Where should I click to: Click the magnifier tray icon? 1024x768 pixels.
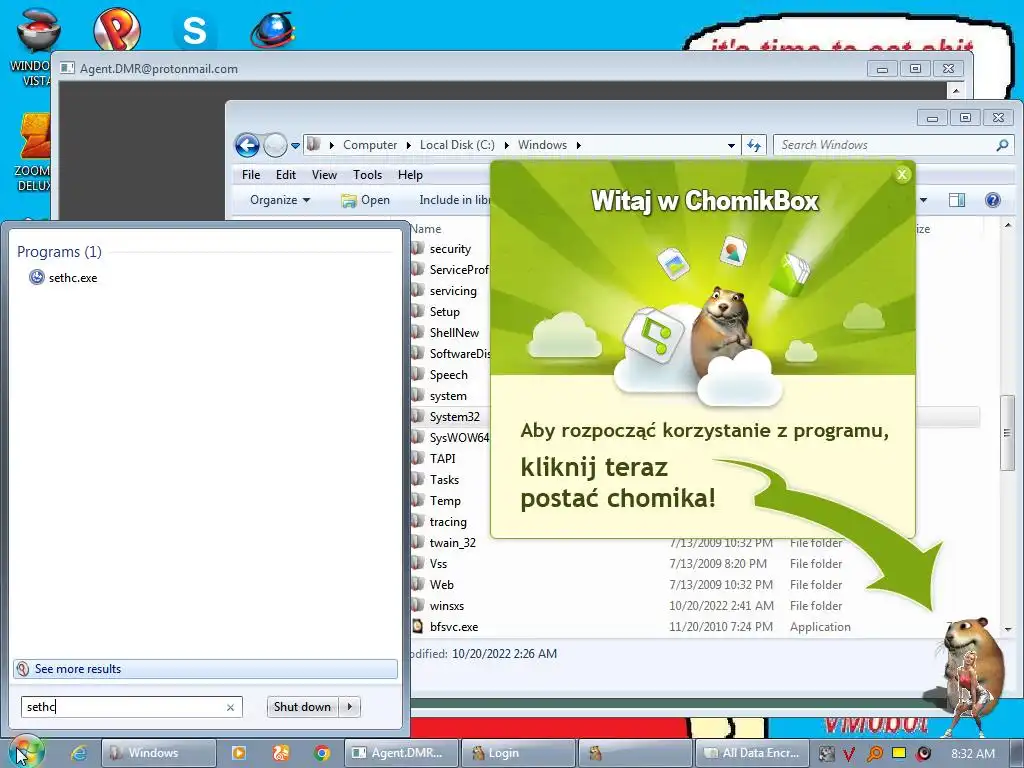(x=874, y=754)
